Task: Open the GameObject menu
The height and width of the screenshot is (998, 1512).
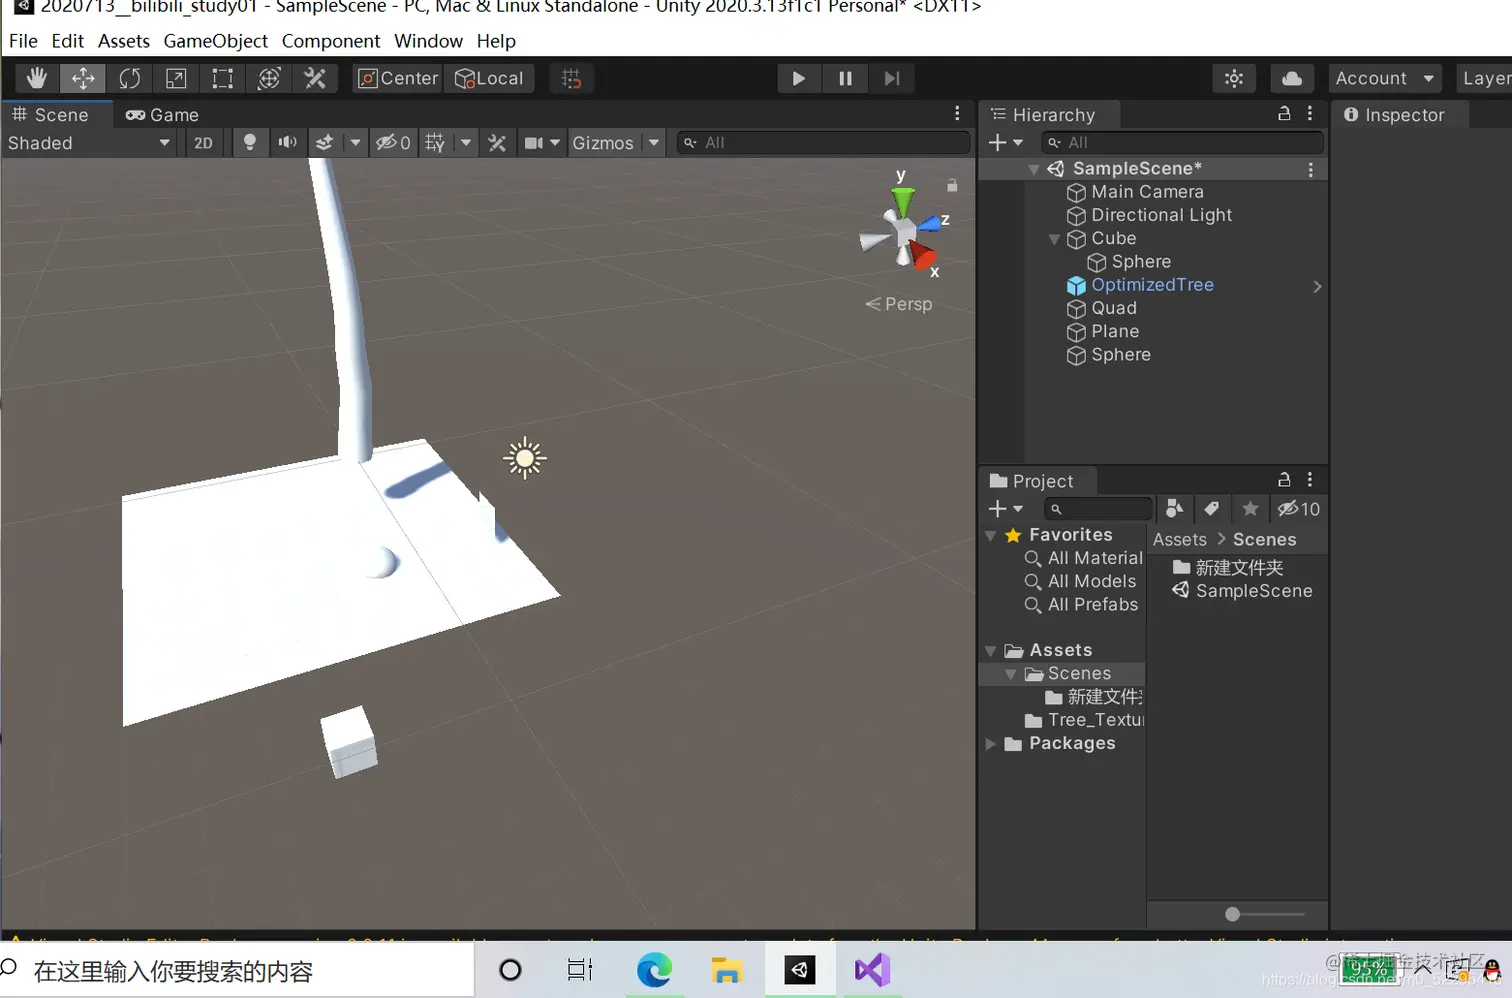Action: point(216,41)
